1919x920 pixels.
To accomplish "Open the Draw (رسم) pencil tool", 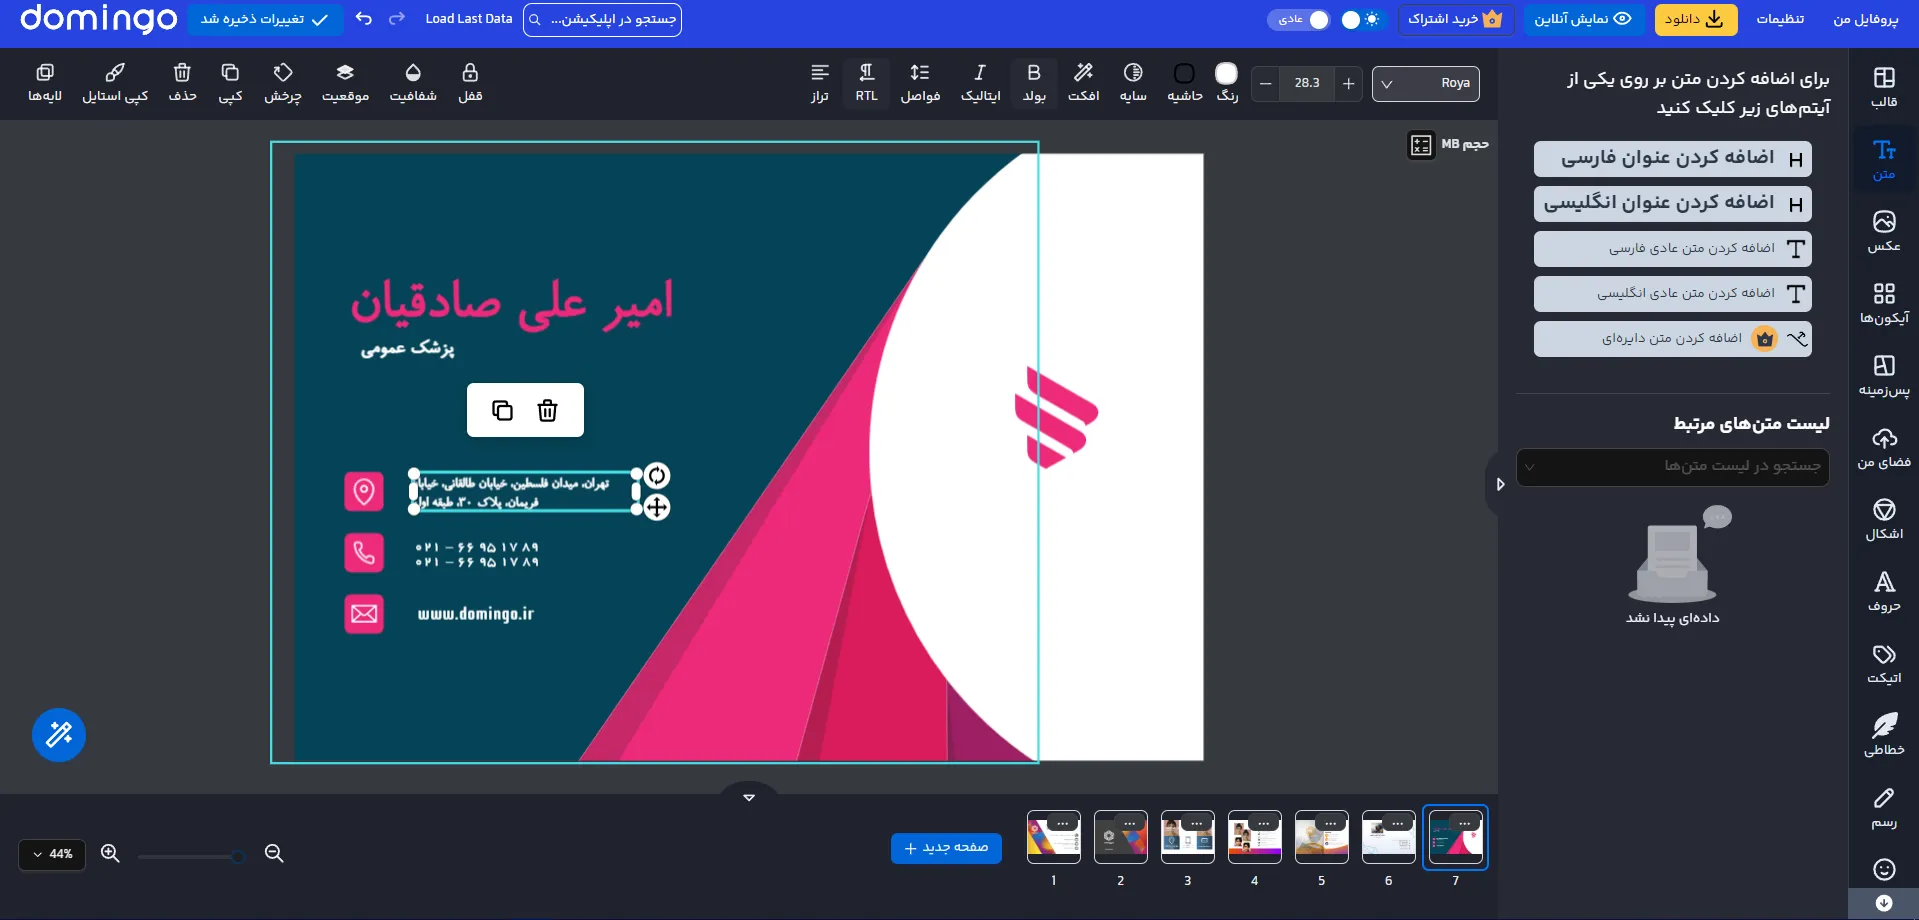I will coord(1884,808).
